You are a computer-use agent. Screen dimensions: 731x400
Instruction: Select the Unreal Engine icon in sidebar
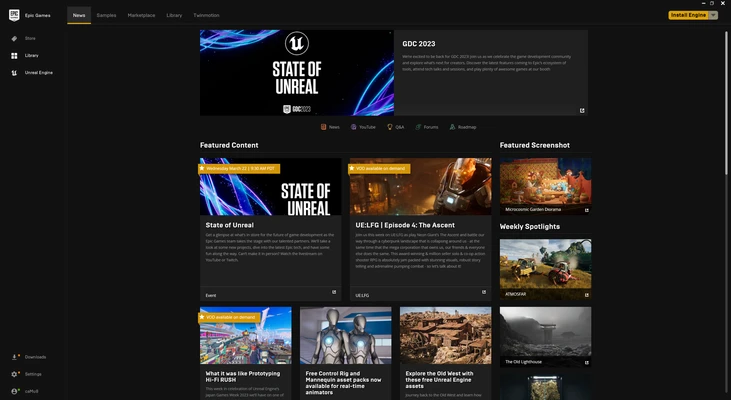14,73
